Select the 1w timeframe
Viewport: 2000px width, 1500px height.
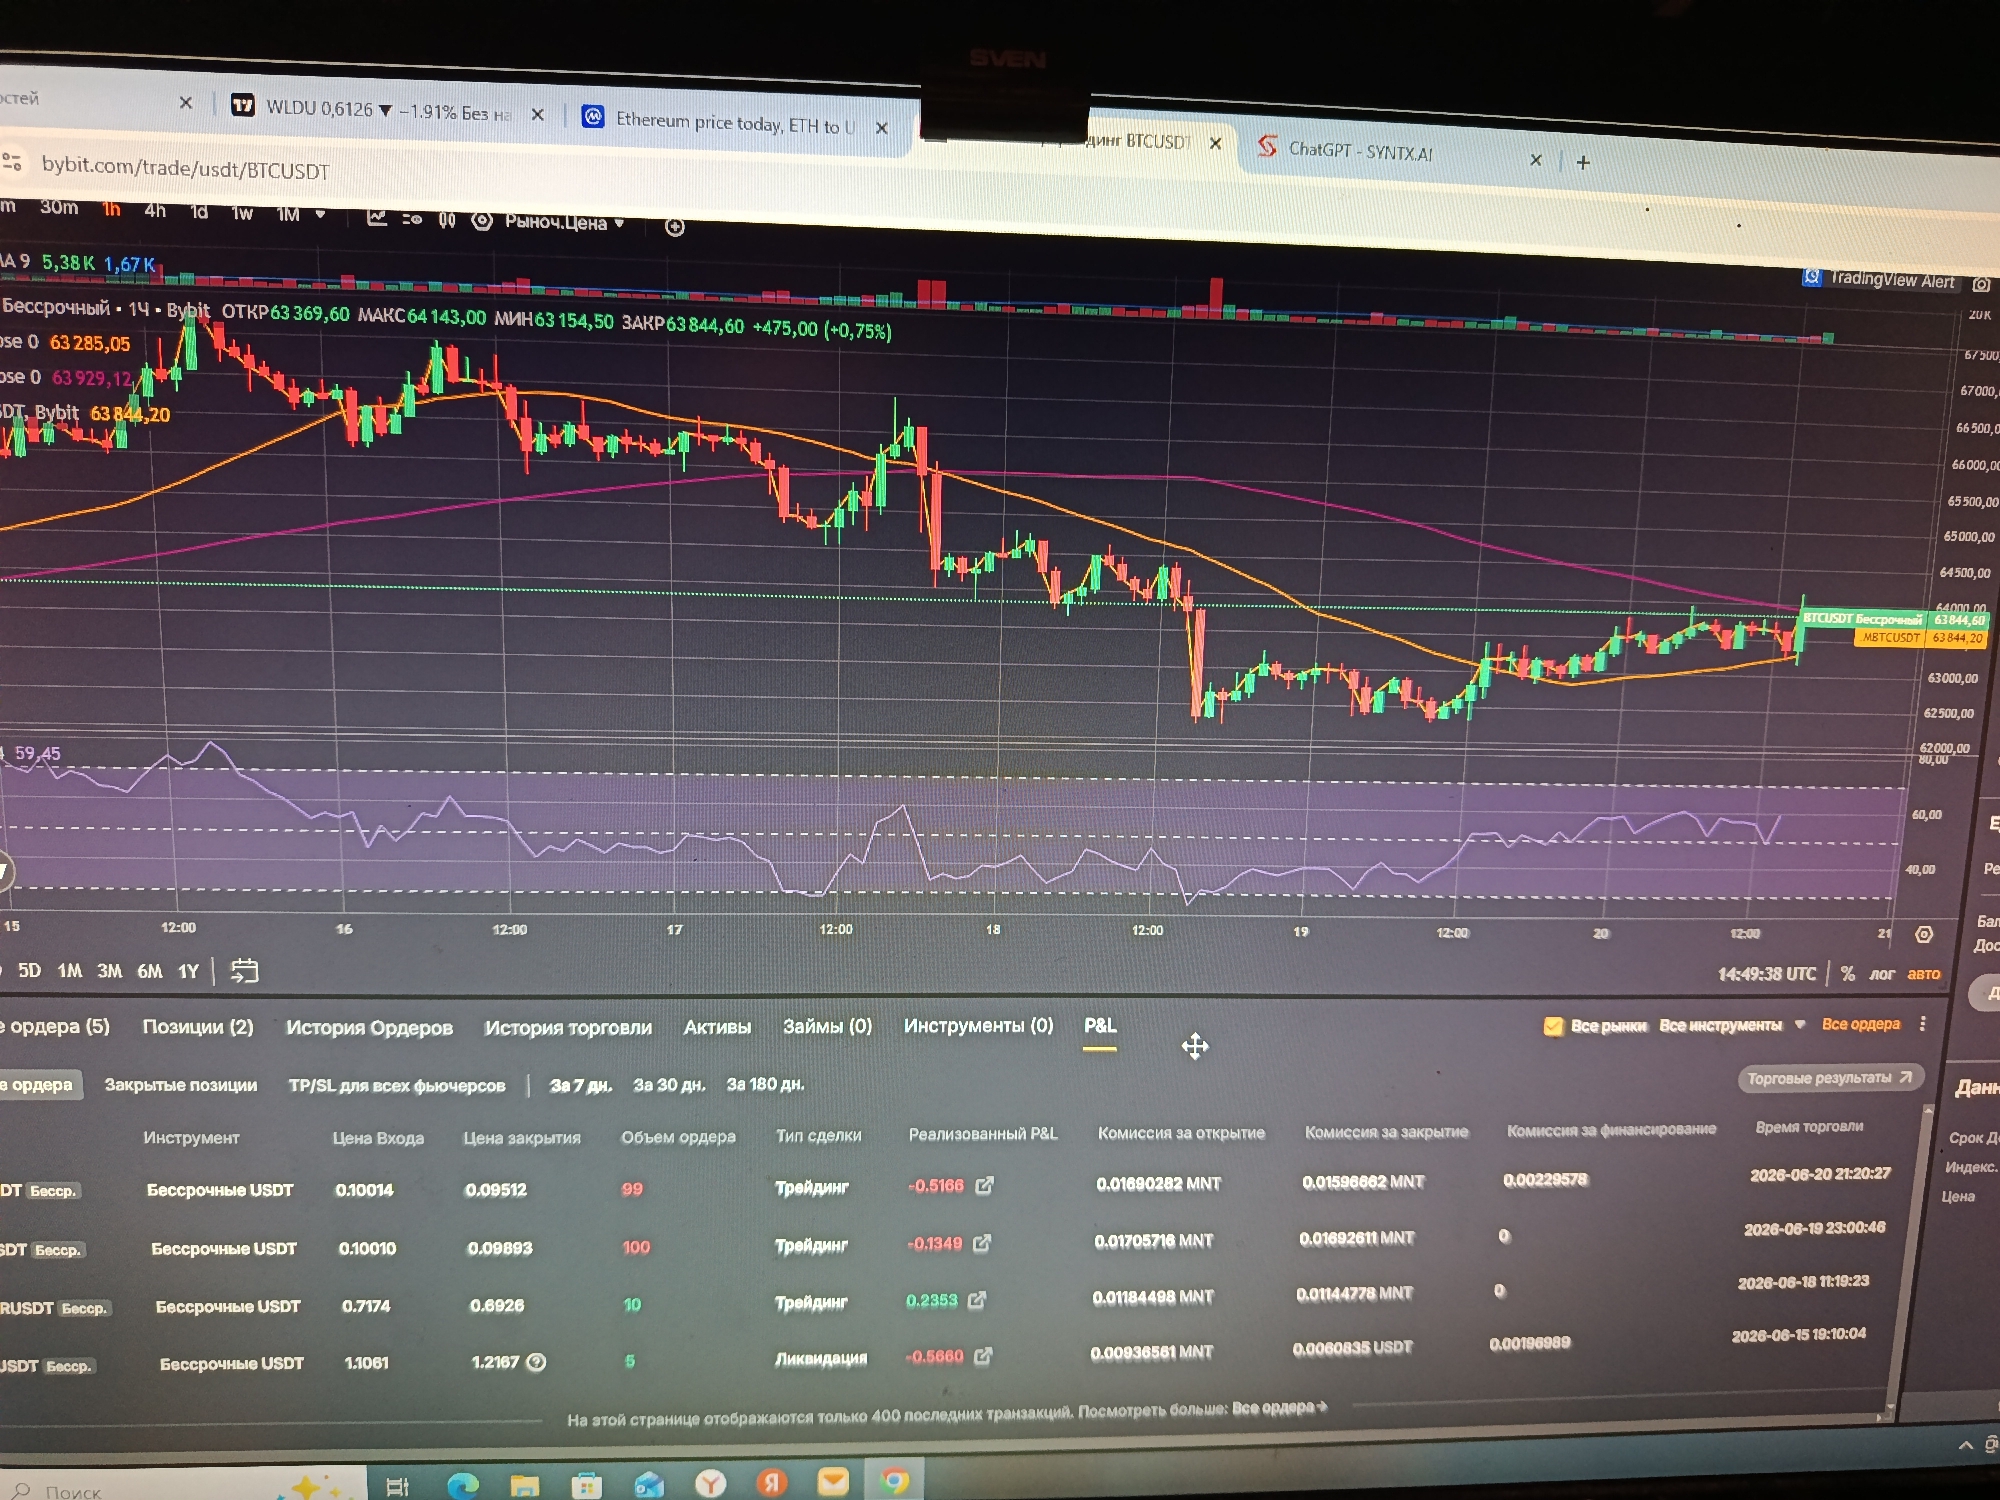242,213
